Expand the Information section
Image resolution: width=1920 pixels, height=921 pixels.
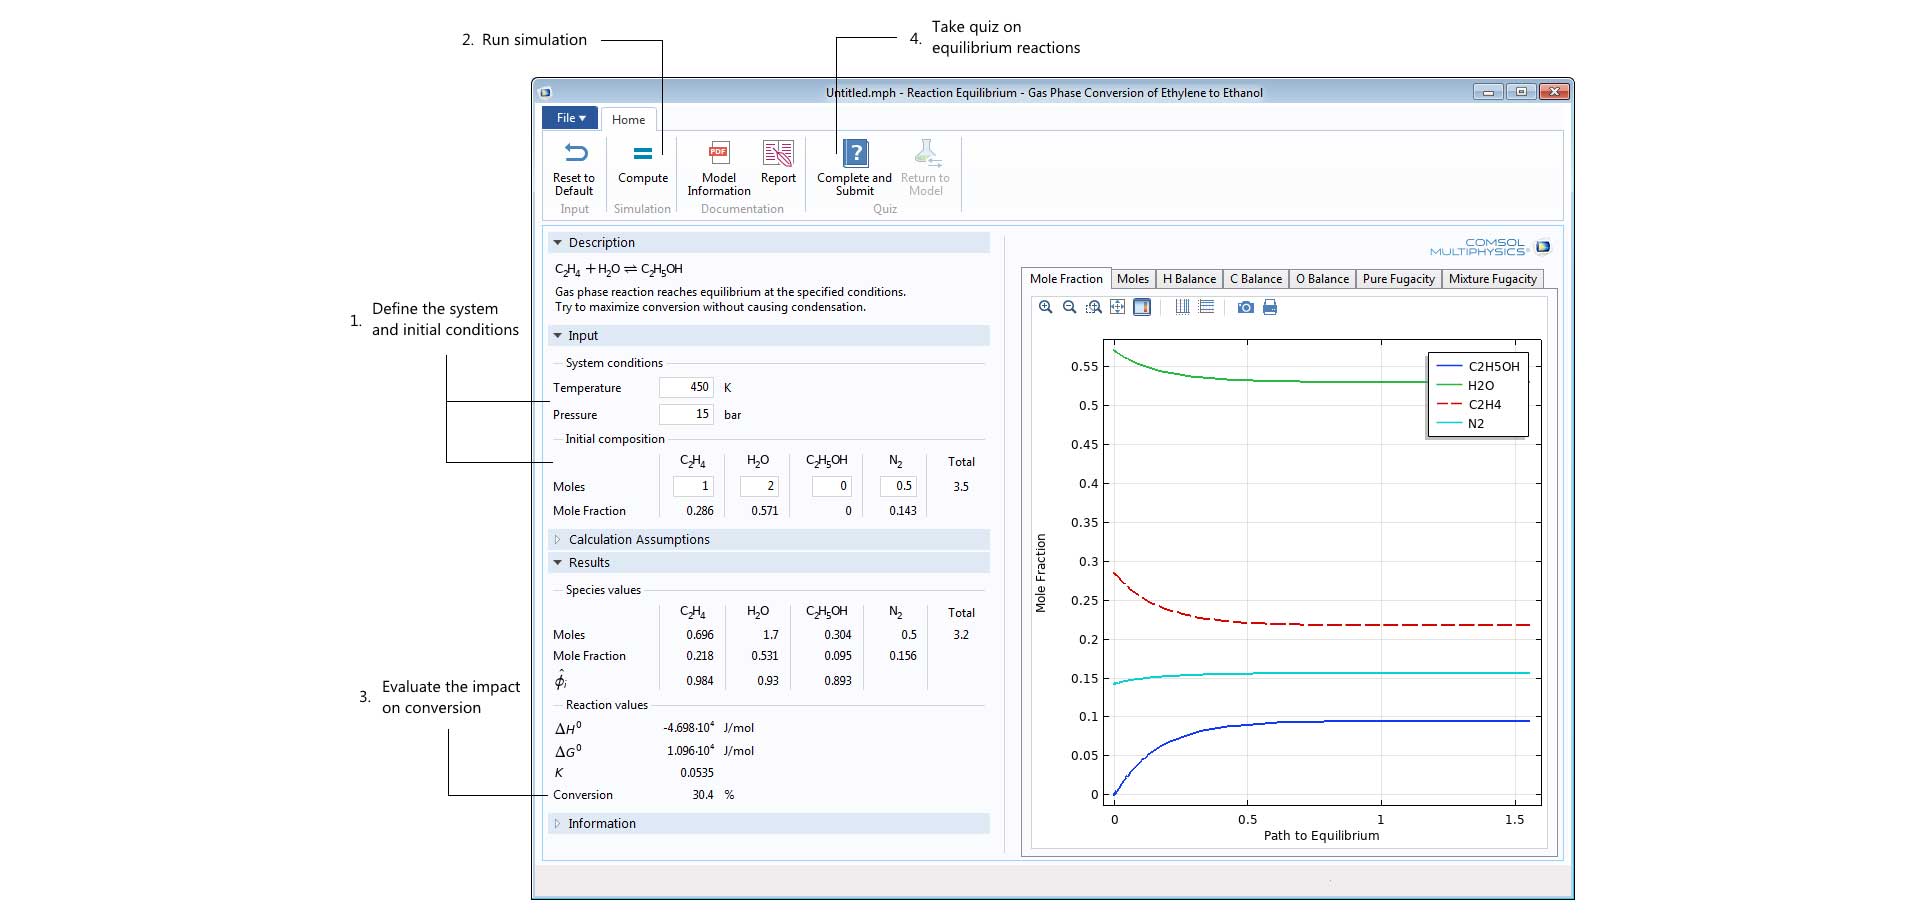click(x=601, y=824)
